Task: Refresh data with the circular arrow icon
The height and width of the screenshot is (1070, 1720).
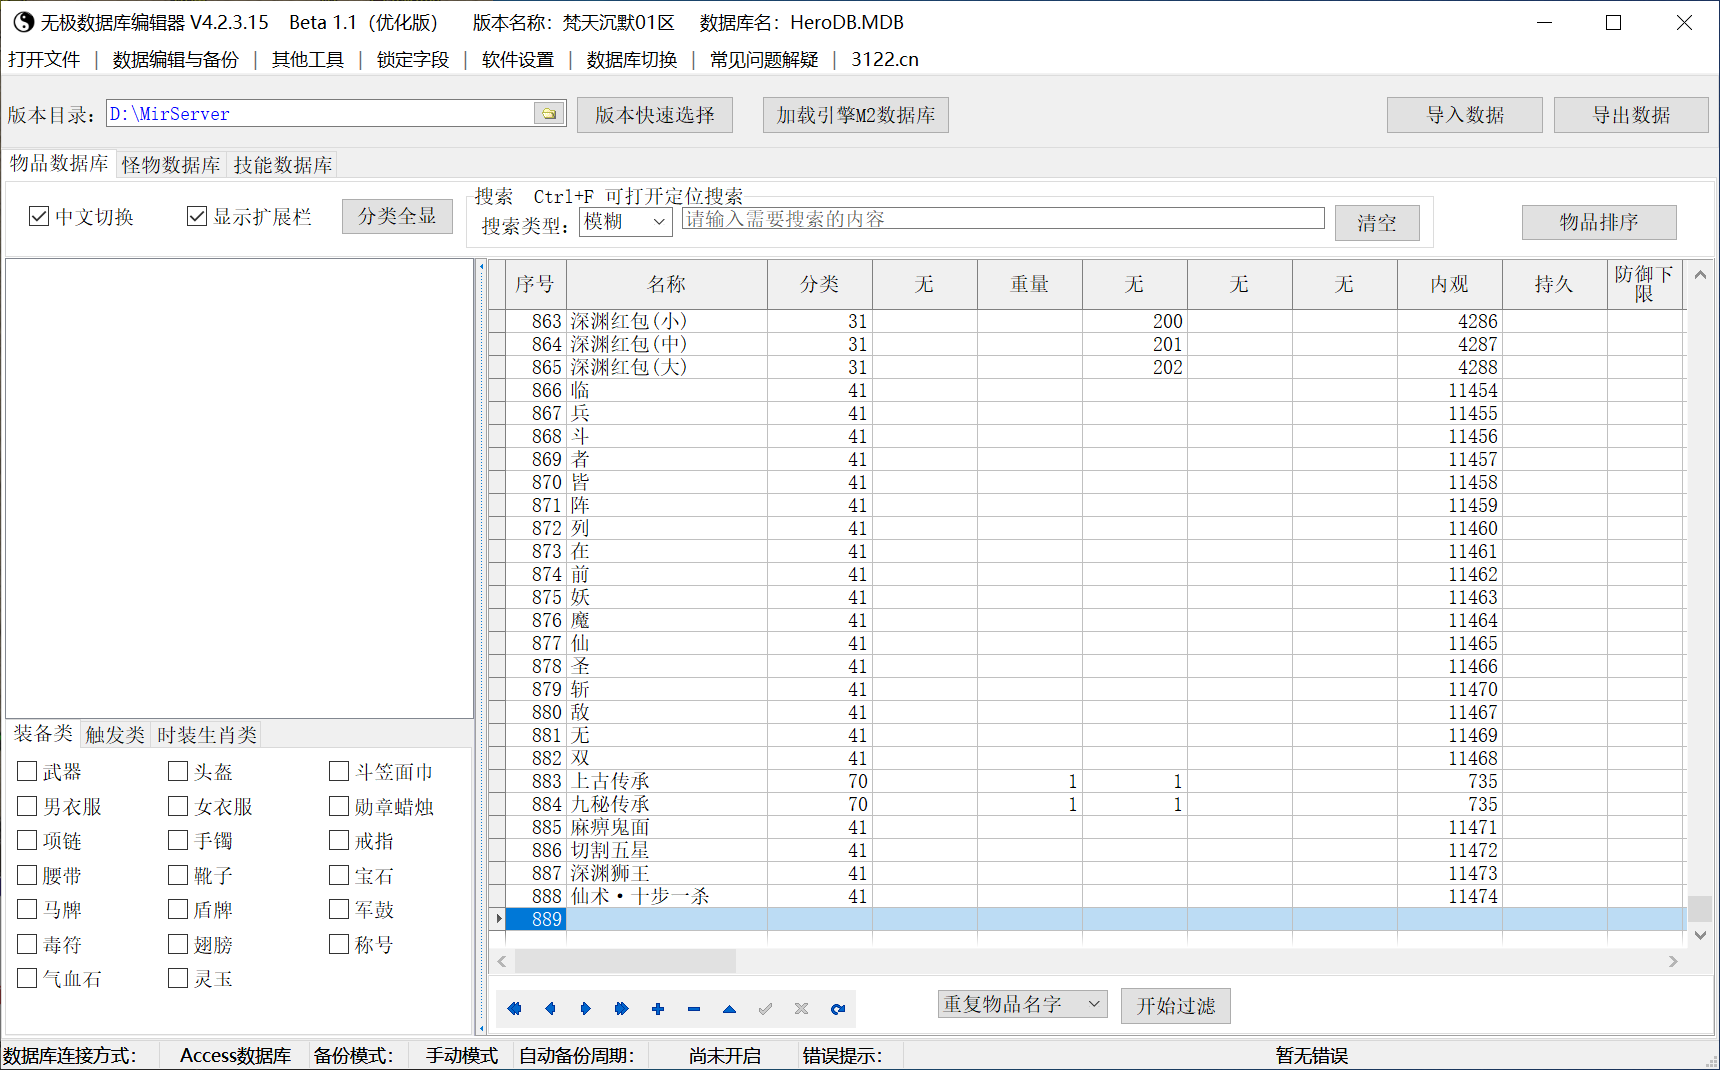Action: pos(838,1009)
